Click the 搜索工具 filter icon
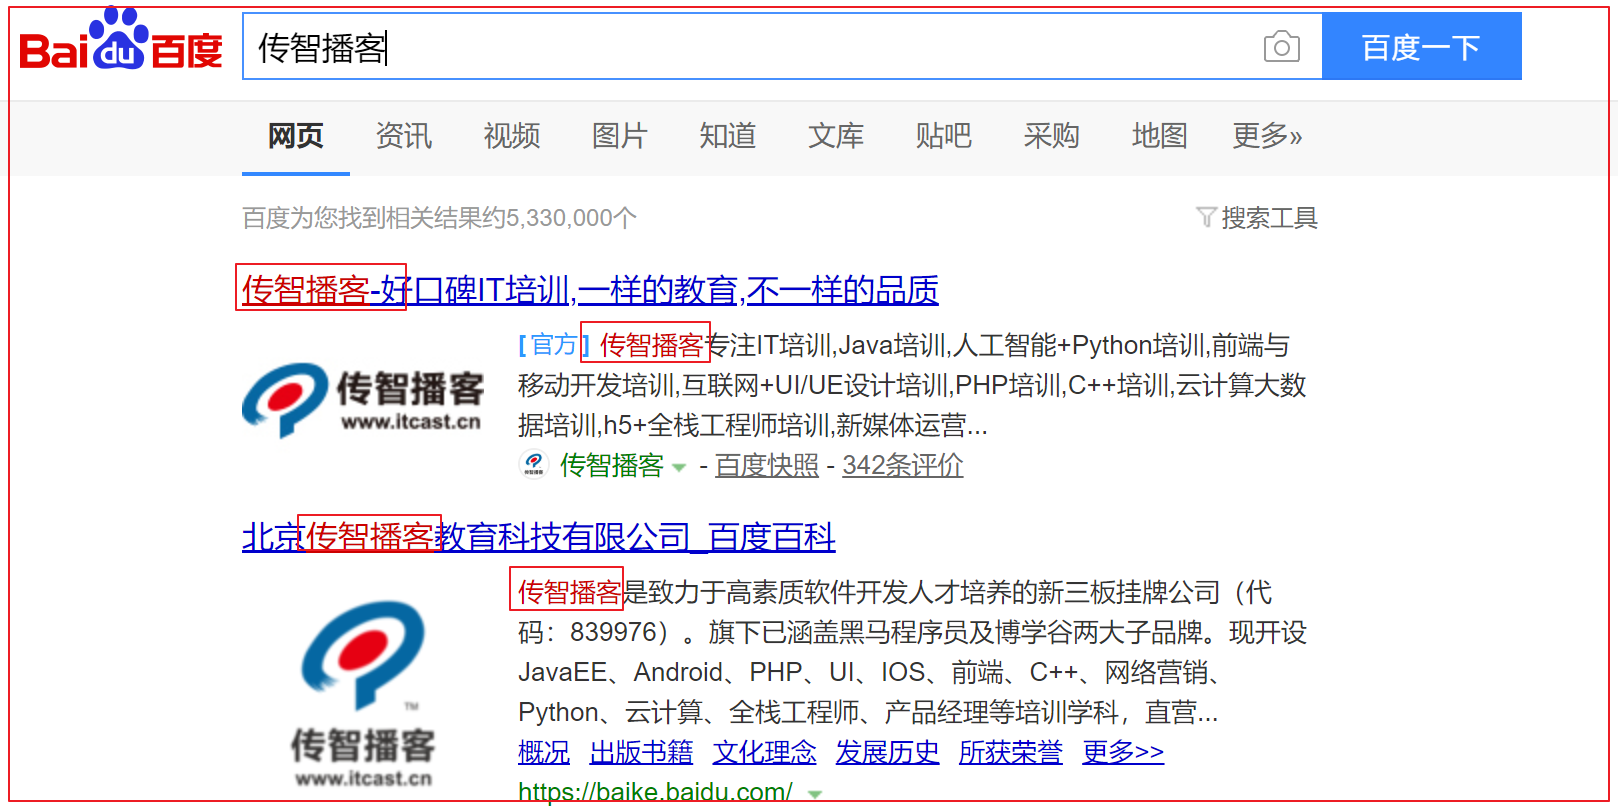 pos(1206,217)
